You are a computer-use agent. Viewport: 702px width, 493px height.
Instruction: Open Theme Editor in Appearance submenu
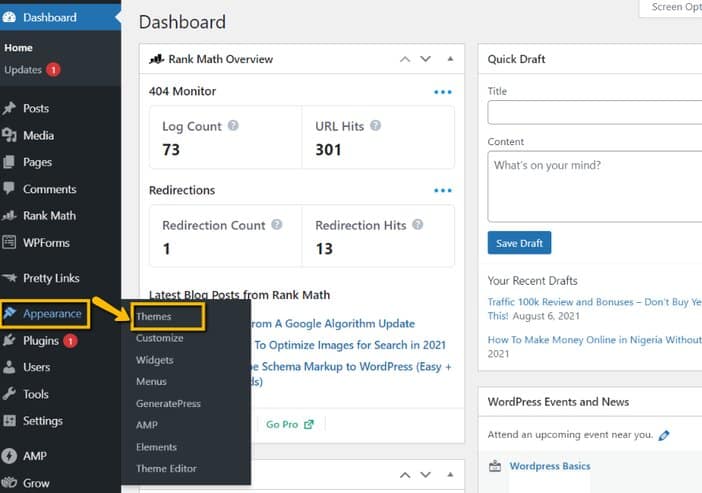click(166, 468)
